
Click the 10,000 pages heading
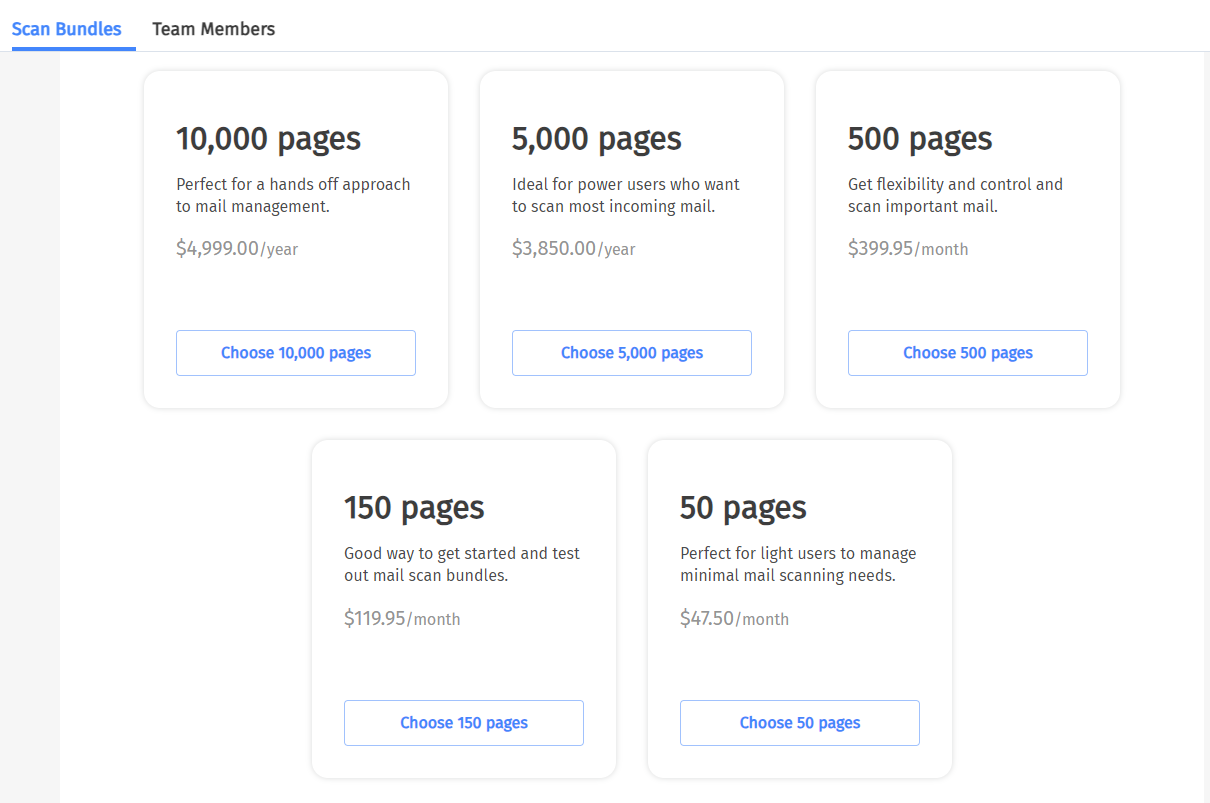[x=268, y=138]
